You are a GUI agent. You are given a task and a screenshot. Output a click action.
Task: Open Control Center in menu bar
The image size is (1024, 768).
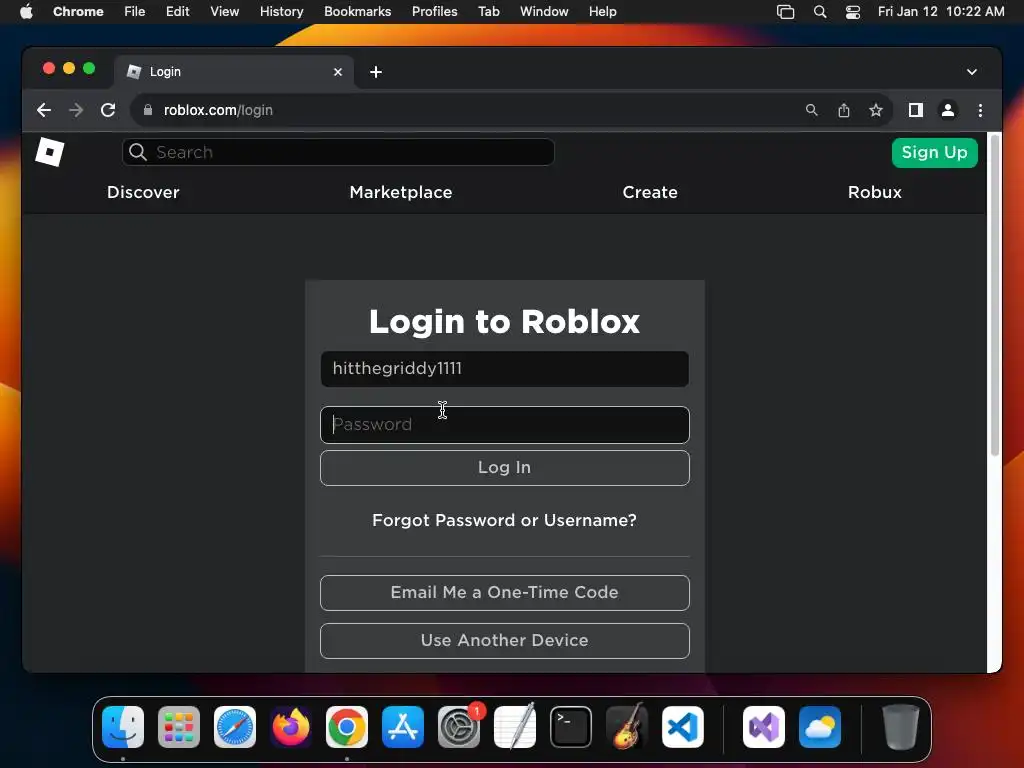click(x=853, y=12)
